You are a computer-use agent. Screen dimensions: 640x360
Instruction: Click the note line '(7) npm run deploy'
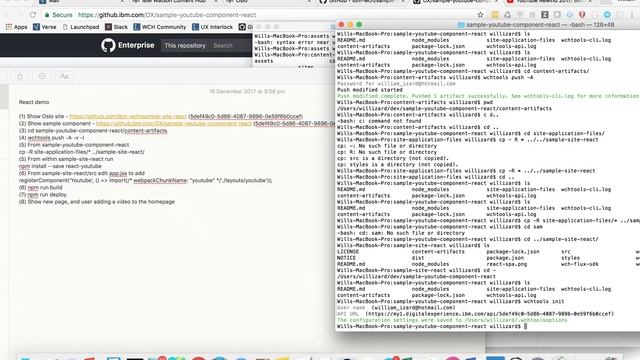tap(42, 195)
